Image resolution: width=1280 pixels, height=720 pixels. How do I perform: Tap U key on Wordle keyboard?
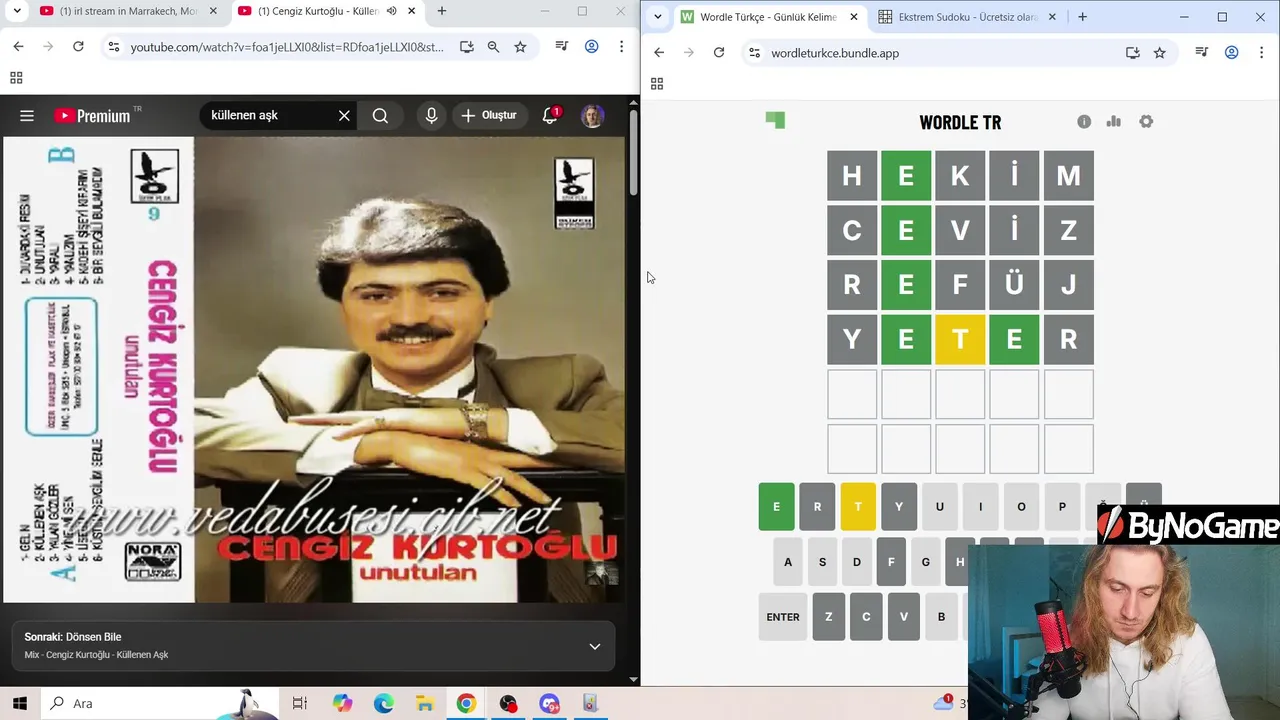(939, 506)
